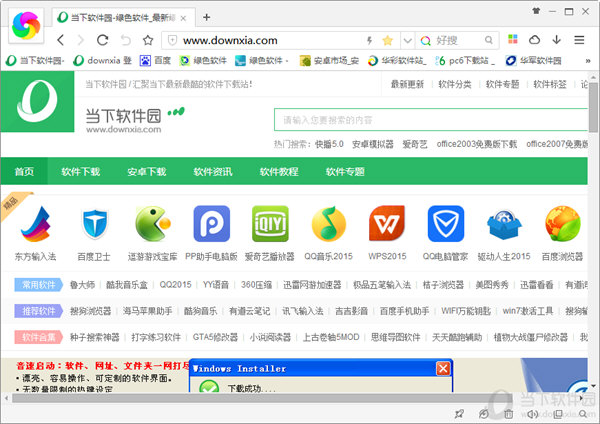Click the 好搜 search field

click(x=457, y=40)
